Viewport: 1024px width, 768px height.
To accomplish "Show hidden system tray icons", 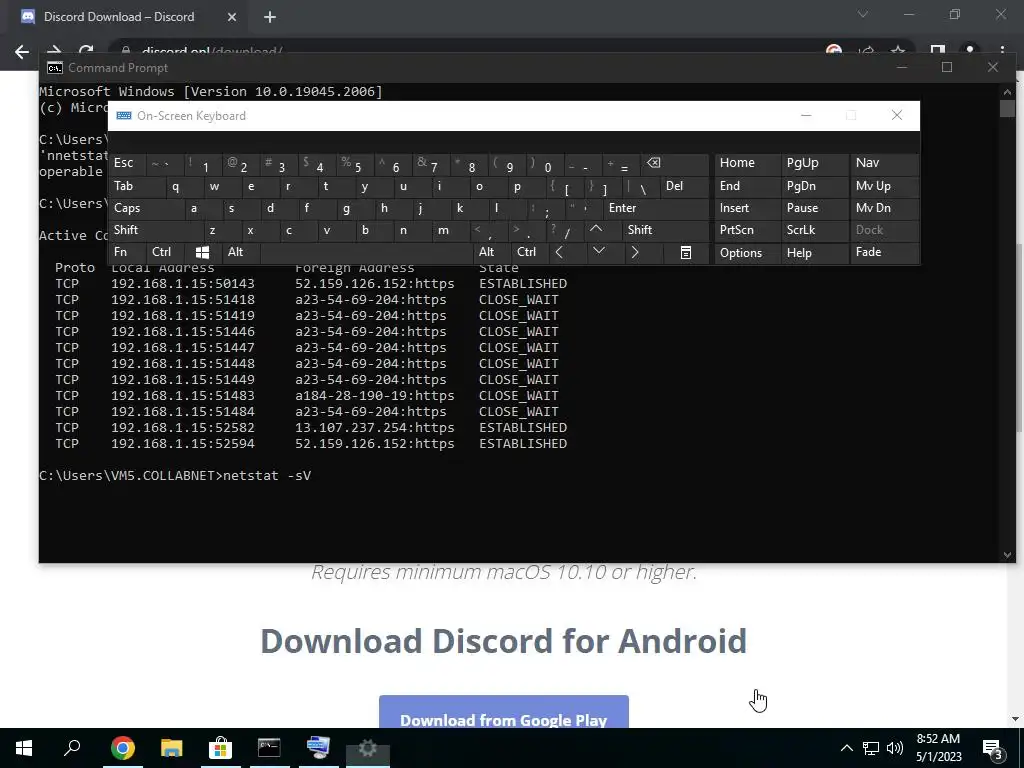I will click(846, 748).
